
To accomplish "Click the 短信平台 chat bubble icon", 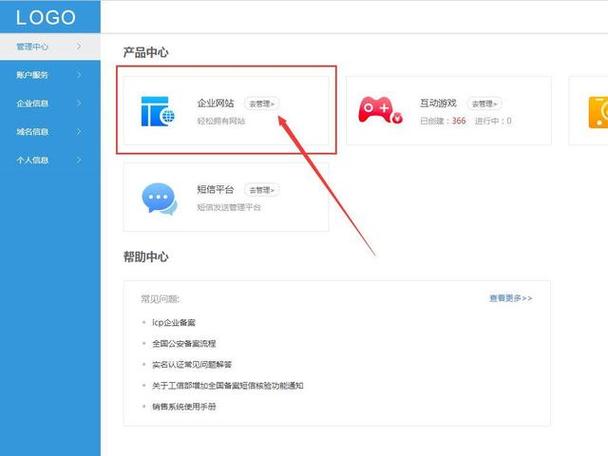I will point(160,199).
